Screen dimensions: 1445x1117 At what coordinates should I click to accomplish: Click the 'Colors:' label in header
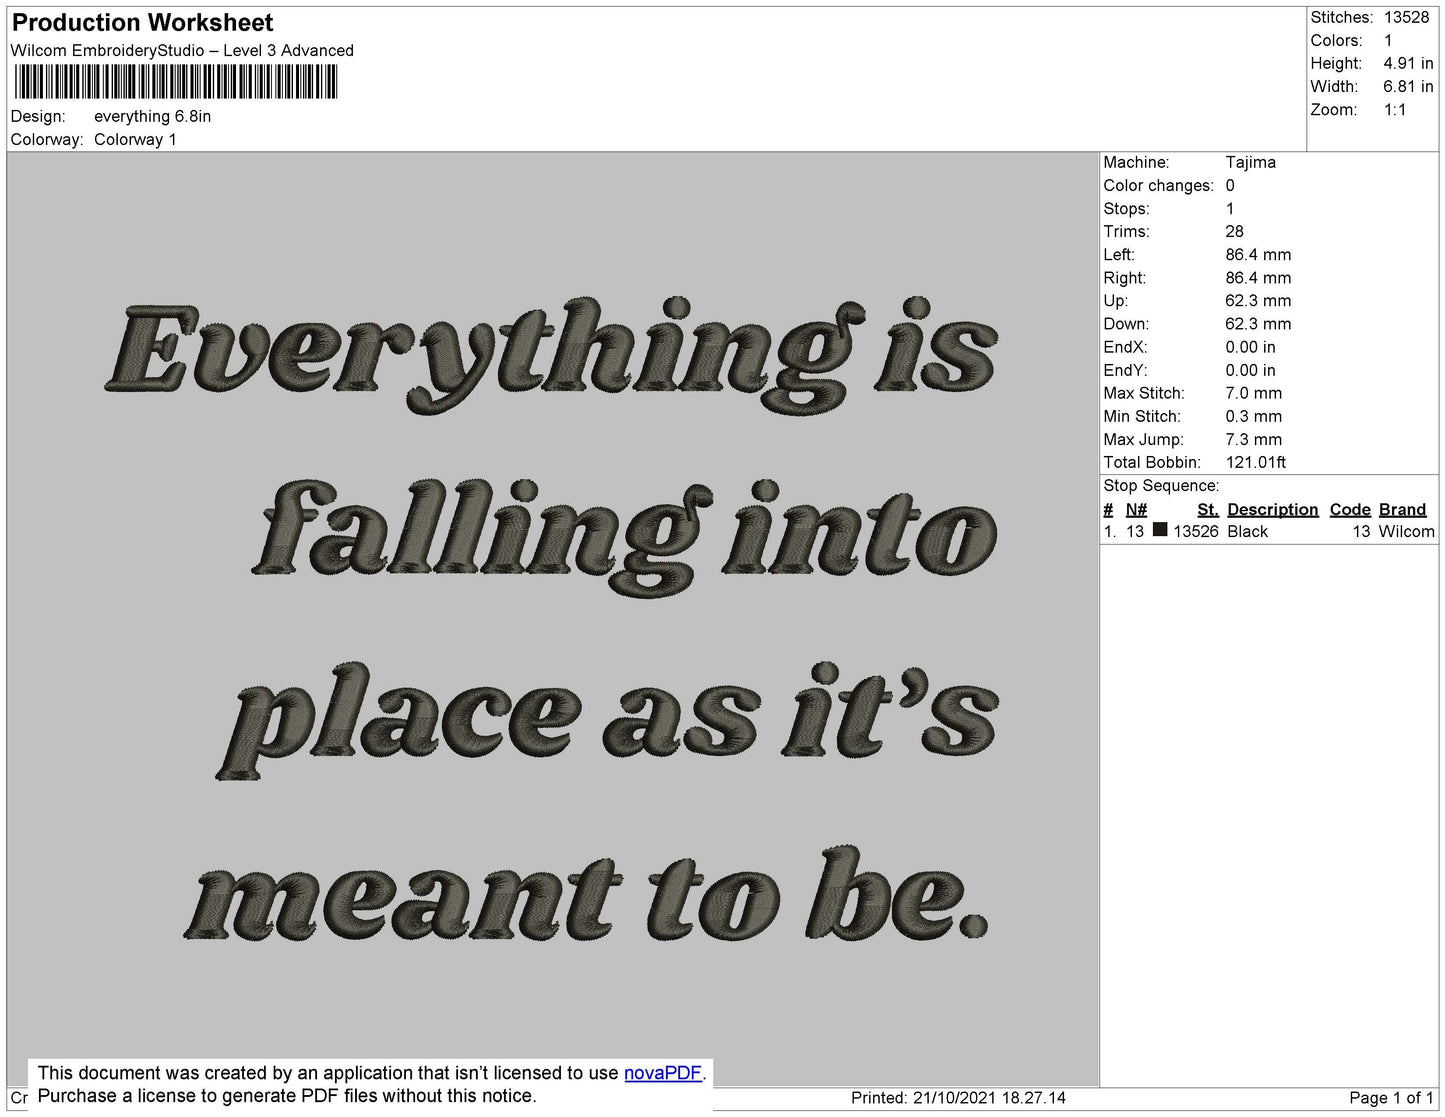(1336, 40)
